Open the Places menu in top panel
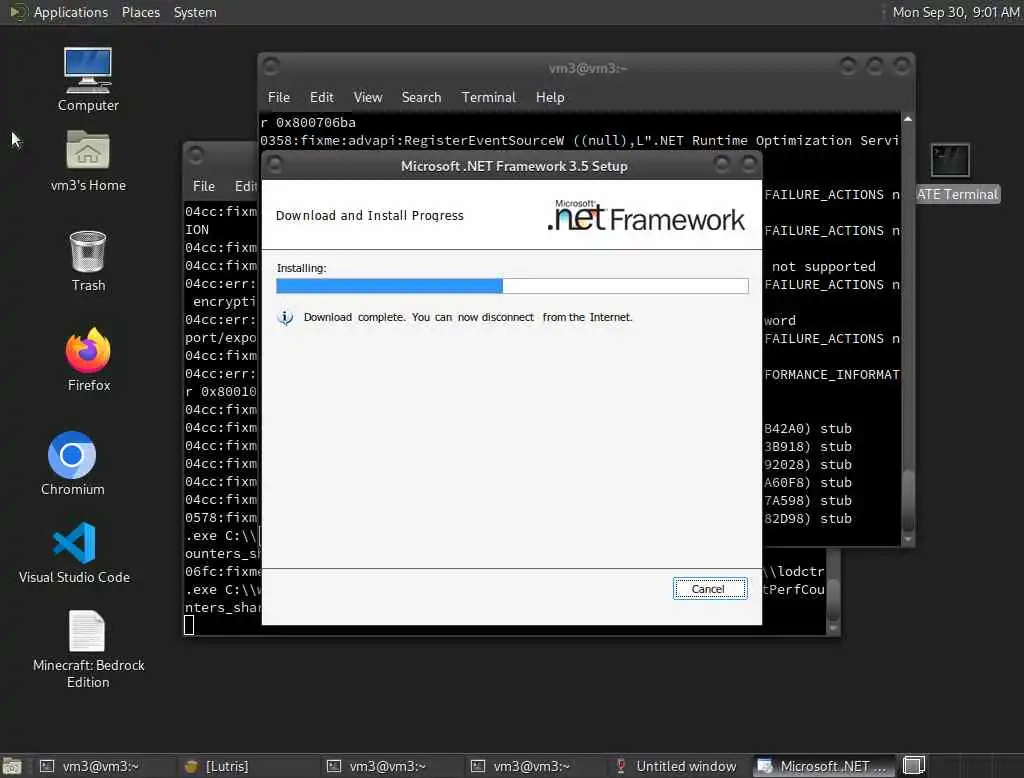This screenshot has width=1024, height=778. tap(141, 12)
